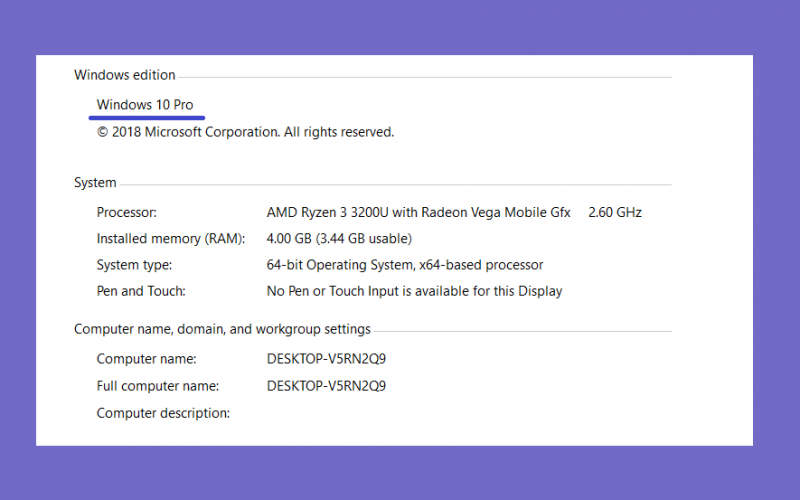Click the DESKTOP-V5RN2Q9 computer name value
800x500 pixels.
[327, 359]
